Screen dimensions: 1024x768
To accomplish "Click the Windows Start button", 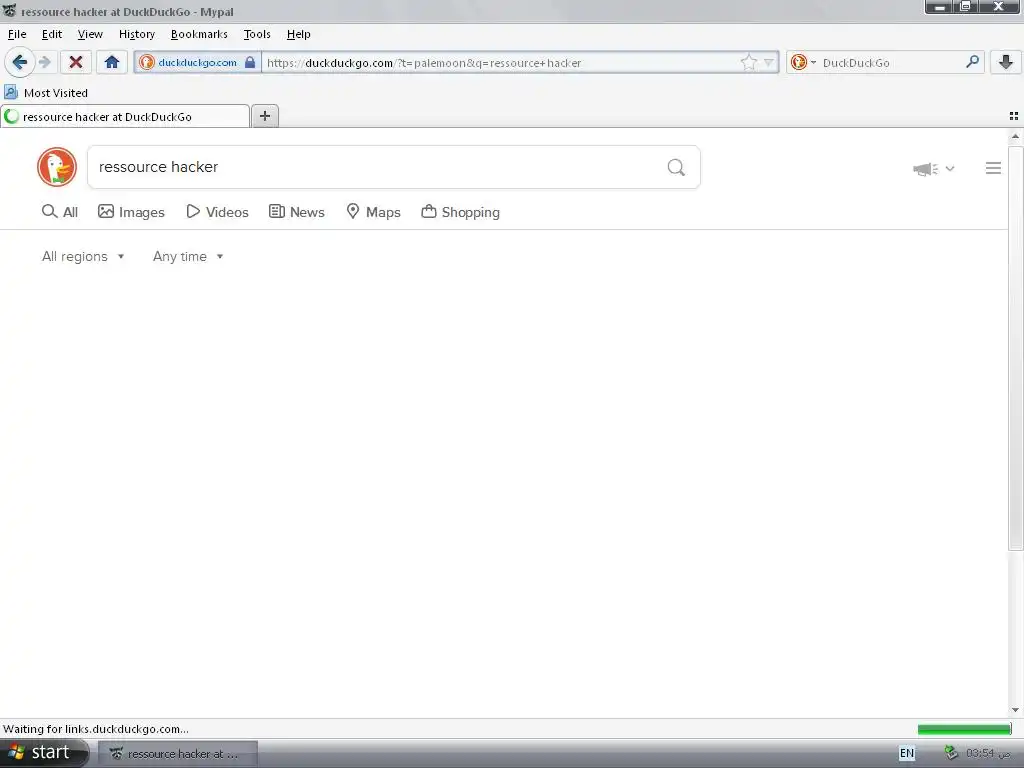I will click(x=44, y=753).
